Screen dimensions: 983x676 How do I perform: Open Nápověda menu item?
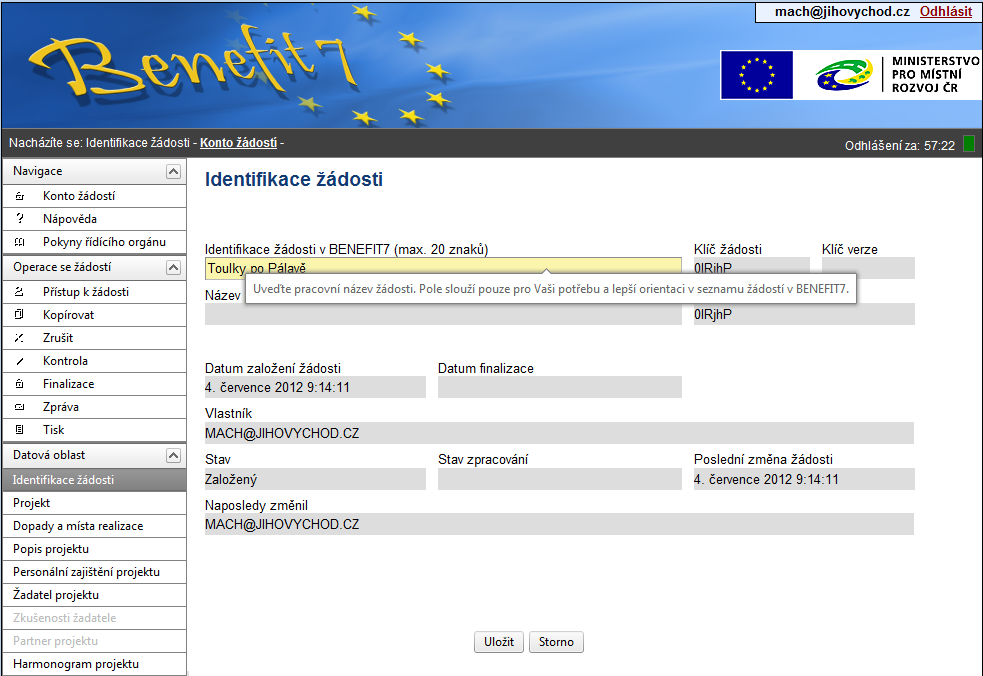click(x=95, y=219)
